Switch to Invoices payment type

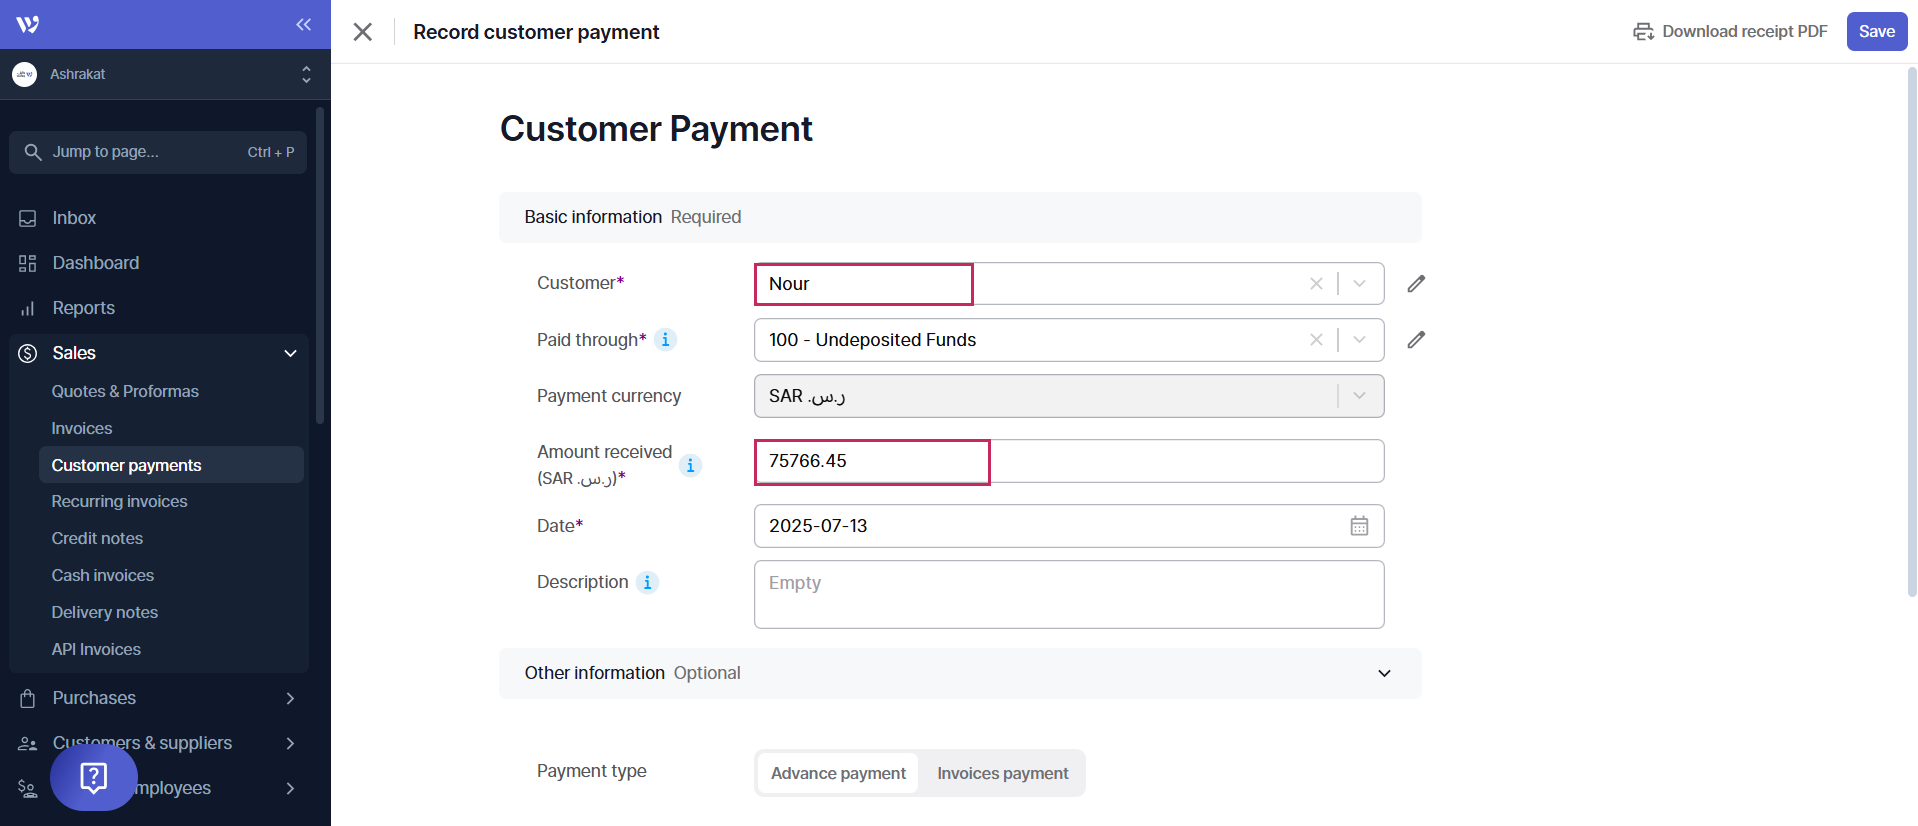pyautogui.click(x=1002, y=773)
